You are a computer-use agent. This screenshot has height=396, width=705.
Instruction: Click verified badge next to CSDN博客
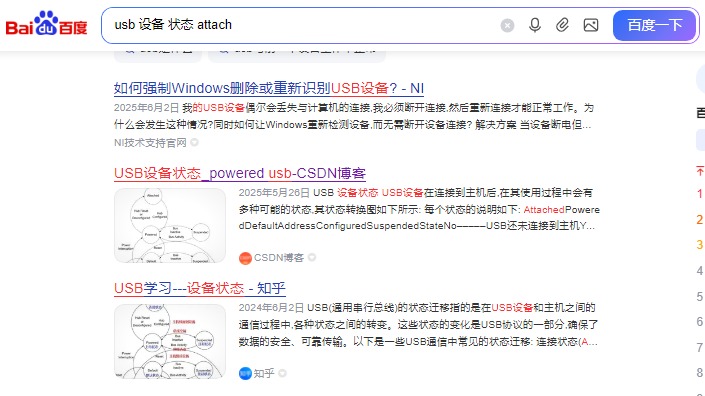[312, 258]
